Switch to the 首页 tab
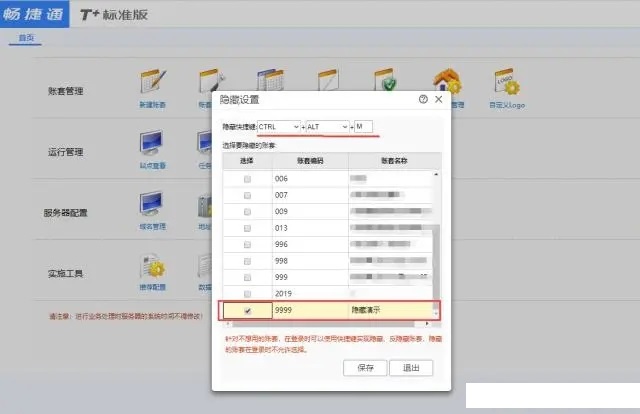Screen dimensions: 640x414 pyautogui.click(x=26, y=38)
